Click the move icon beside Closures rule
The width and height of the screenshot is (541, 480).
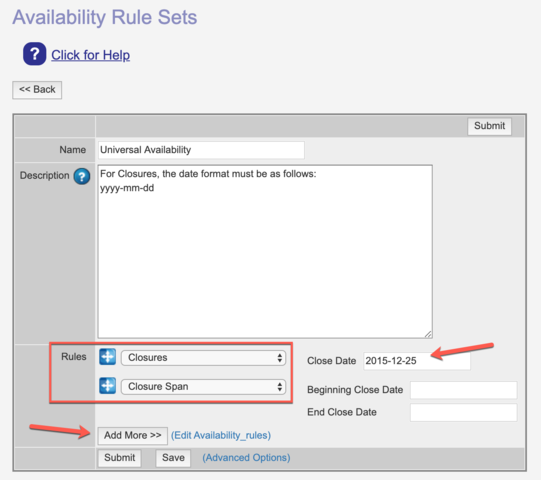pyautogui.click(x=108, y=357)
